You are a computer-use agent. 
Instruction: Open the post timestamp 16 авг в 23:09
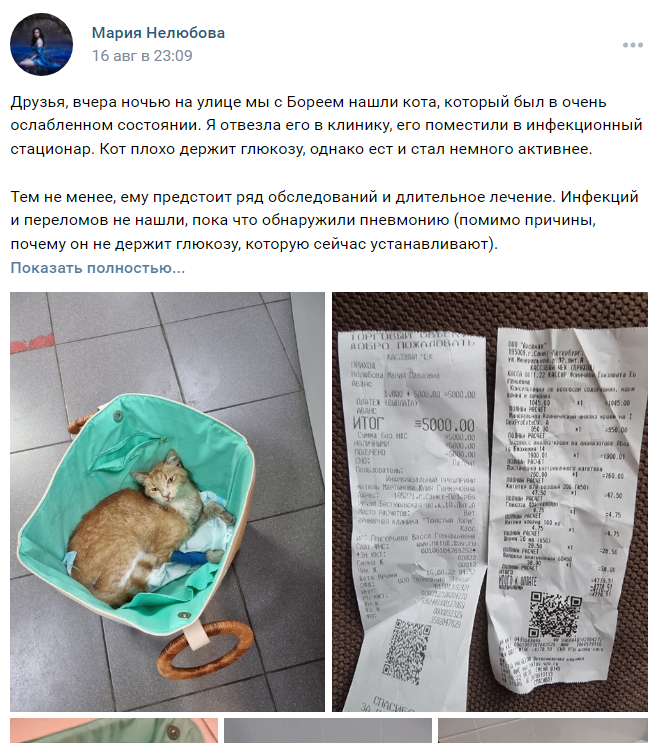tap(142, 55)
